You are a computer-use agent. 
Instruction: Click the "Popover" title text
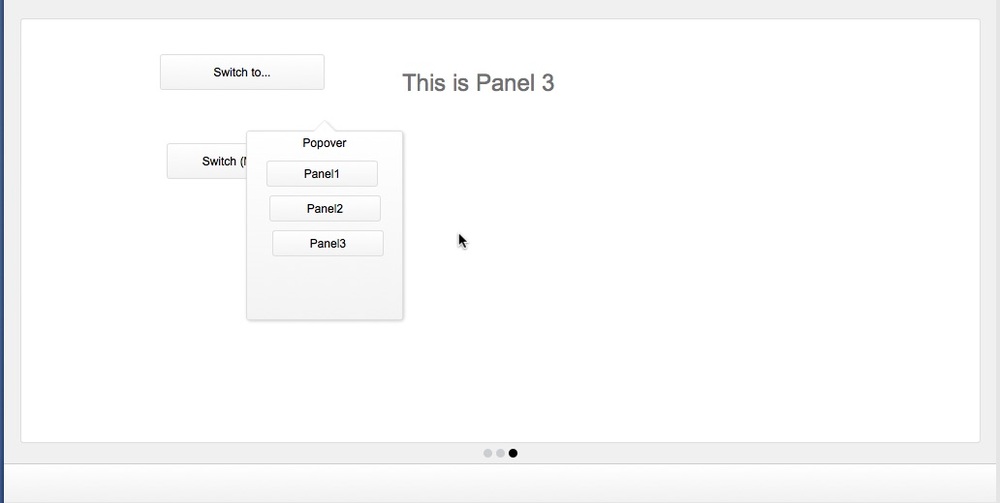pyautogui.click(x=325, y=143)
